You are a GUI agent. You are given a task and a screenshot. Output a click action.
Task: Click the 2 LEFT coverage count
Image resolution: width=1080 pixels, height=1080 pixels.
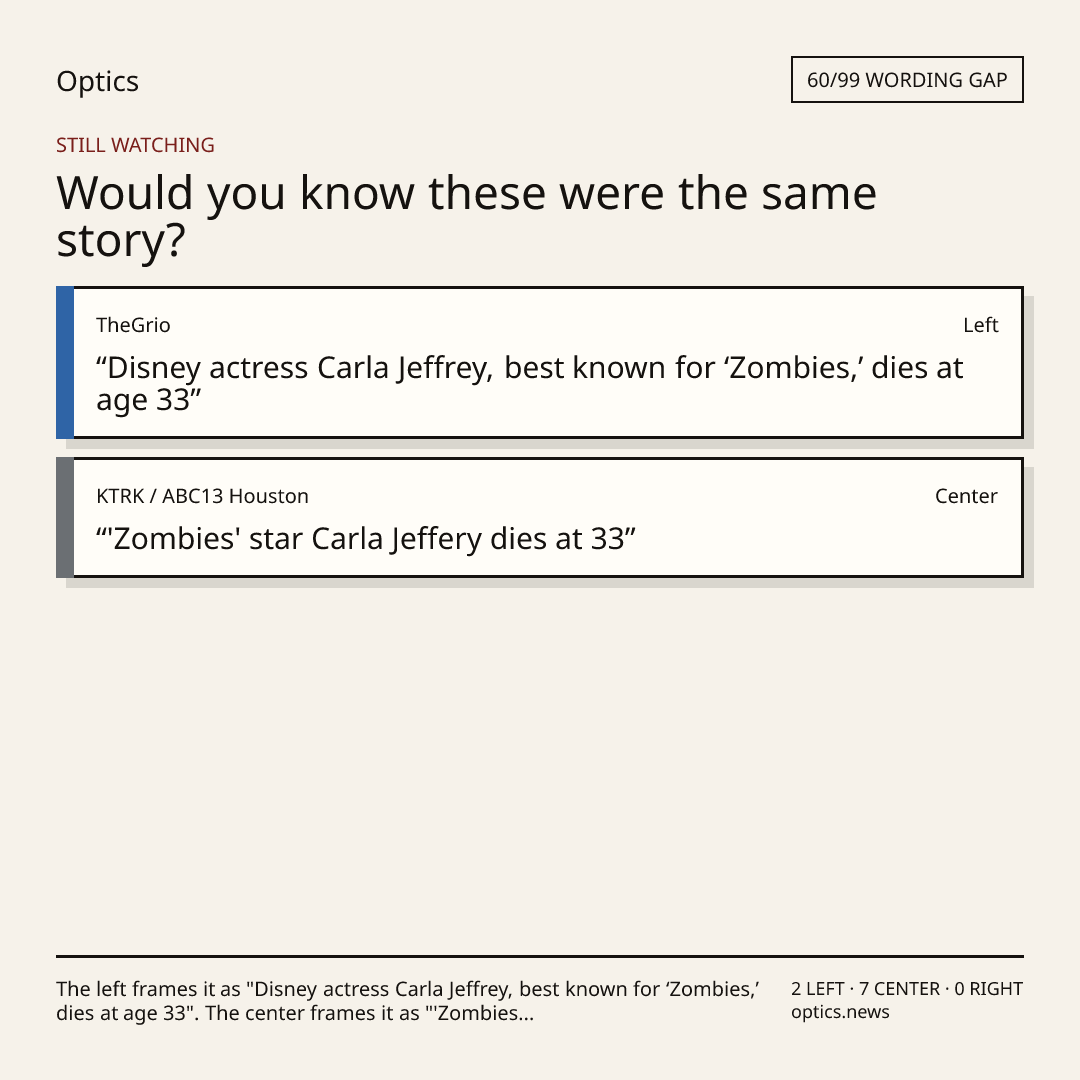tap(818, 989)
